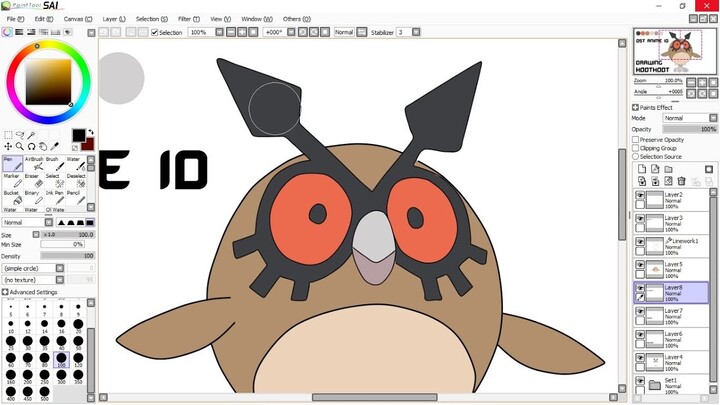Select the Binary pen tool
The height and width of the screenshot is (405, 720).
point(34,198)
